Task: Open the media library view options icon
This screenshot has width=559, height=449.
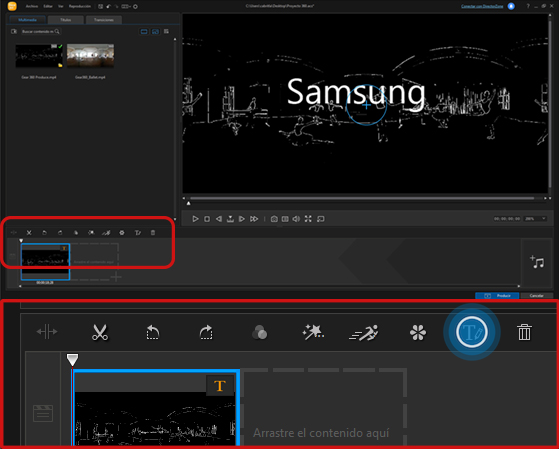Action: point(166,31)
